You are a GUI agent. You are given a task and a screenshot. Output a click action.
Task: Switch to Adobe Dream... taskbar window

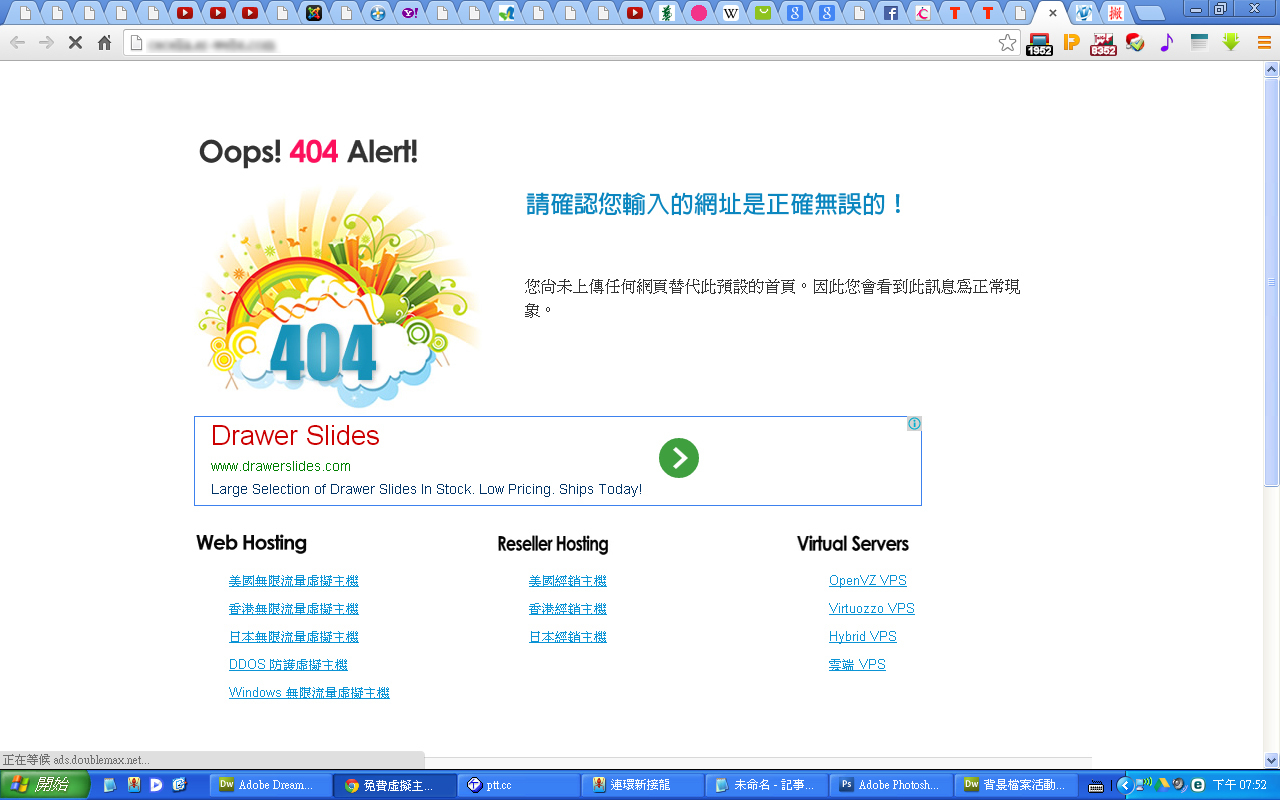[272, 785]
